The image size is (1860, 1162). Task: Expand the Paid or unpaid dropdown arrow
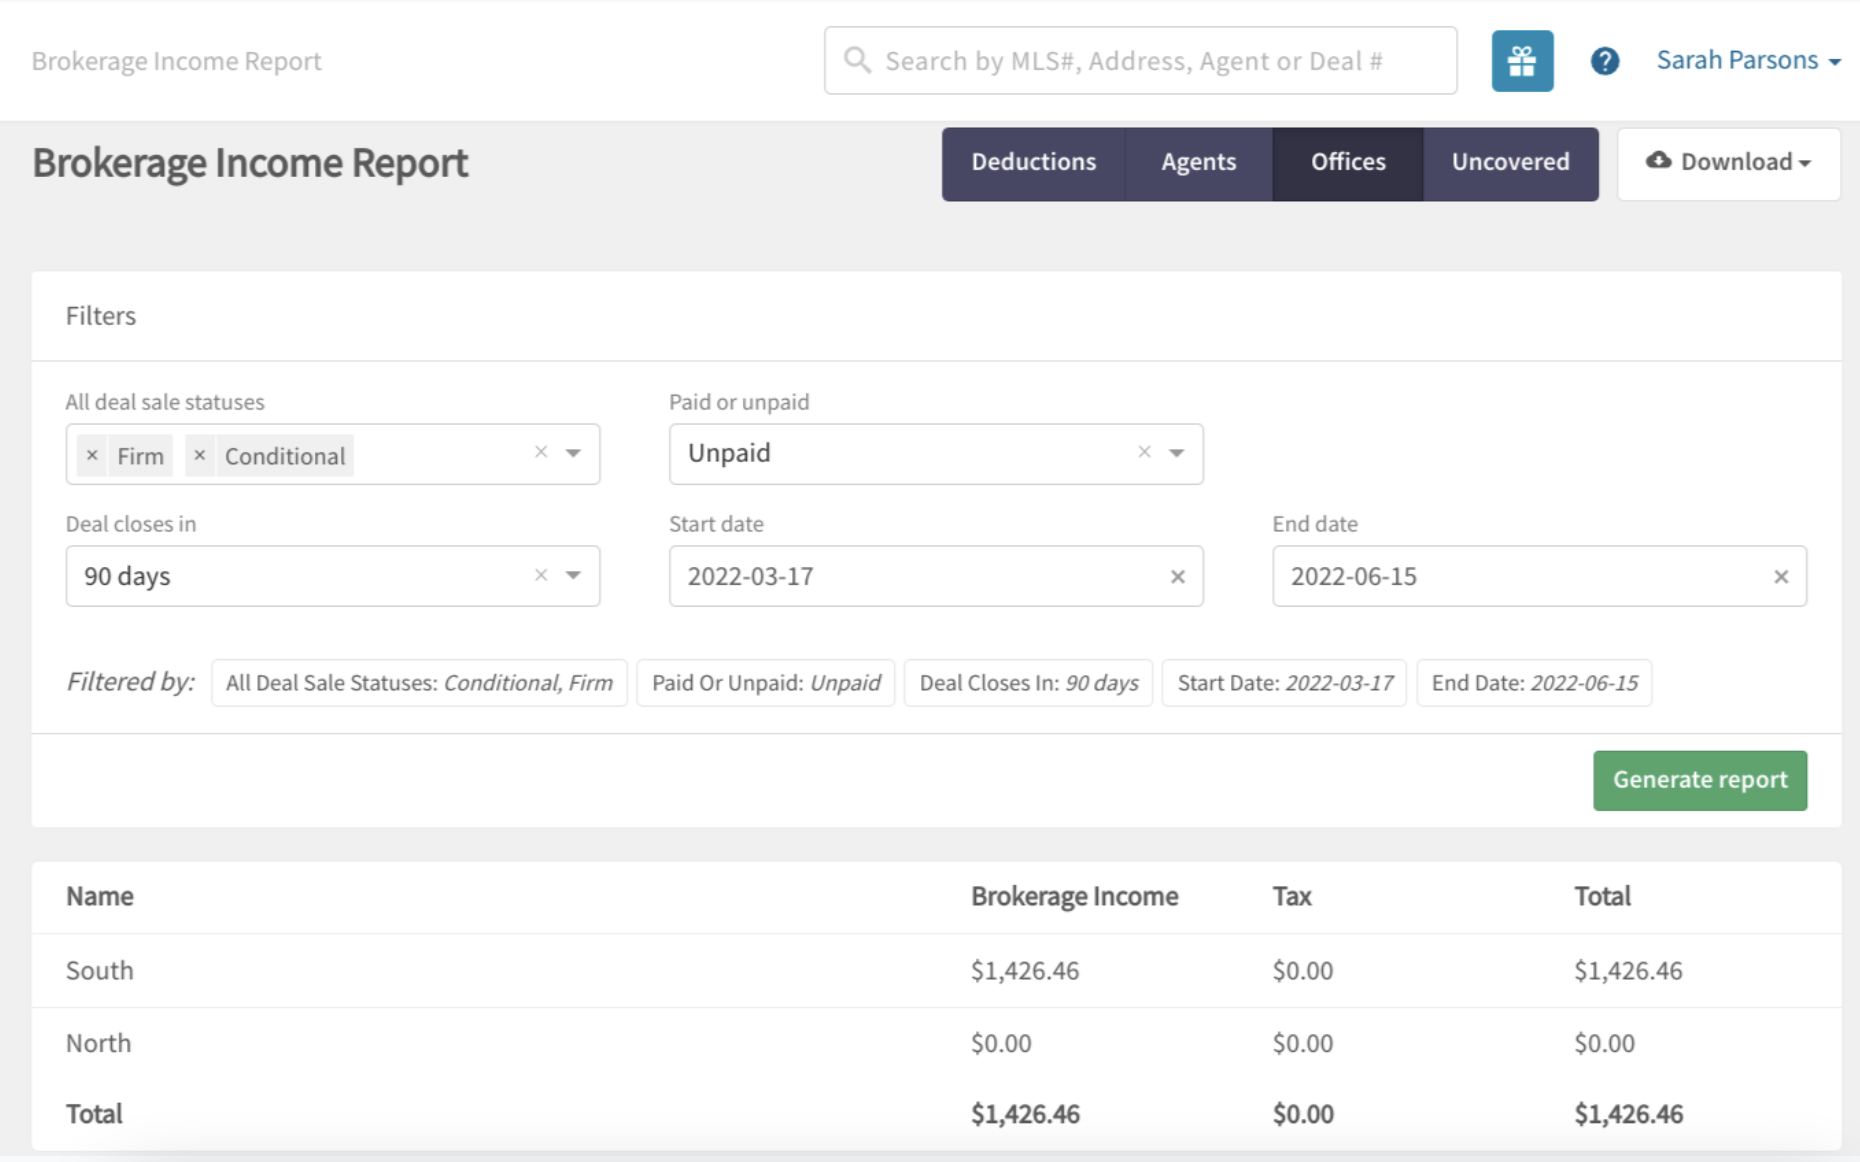click(x=1177, y=453)
